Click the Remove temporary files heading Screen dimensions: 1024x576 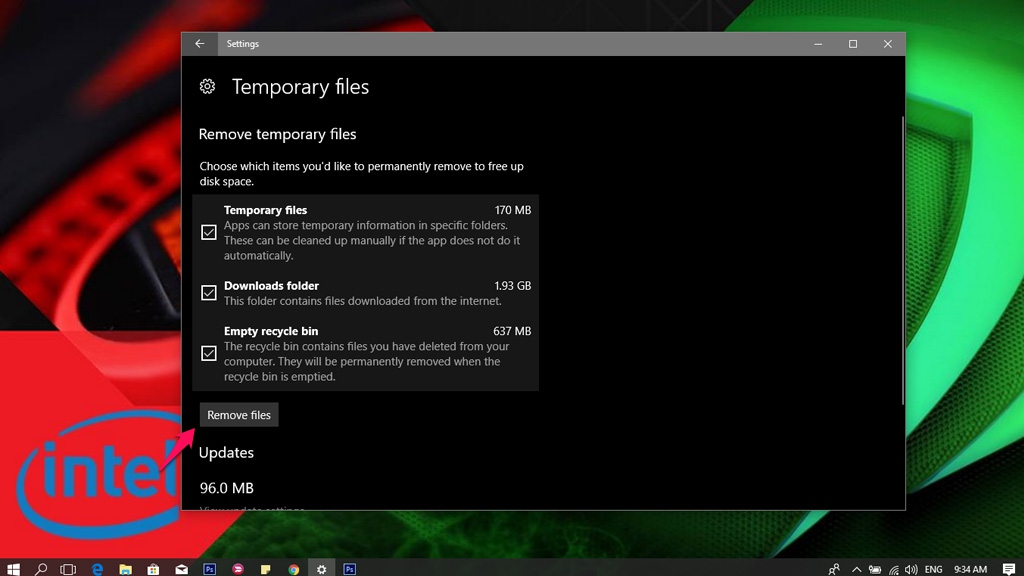click(278, 134)
